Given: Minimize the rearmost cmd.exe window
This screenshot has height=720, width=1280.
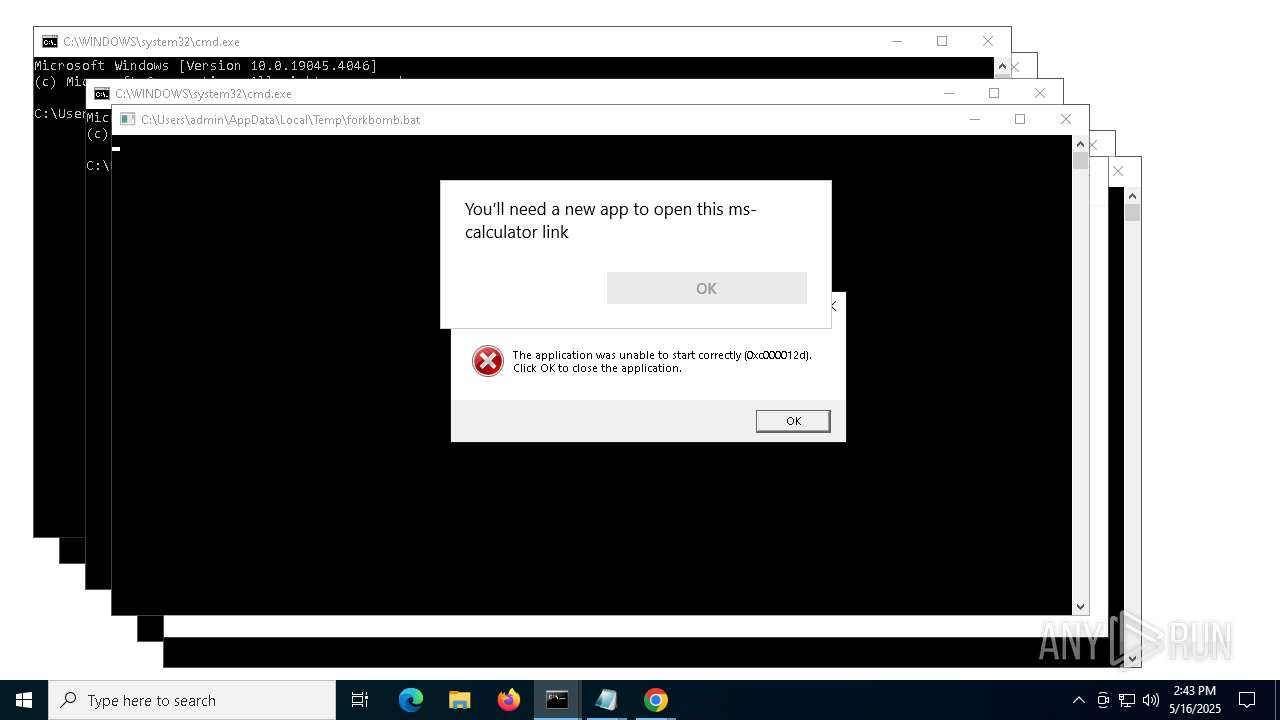Looking at the screenshot, I should (897, 41).
